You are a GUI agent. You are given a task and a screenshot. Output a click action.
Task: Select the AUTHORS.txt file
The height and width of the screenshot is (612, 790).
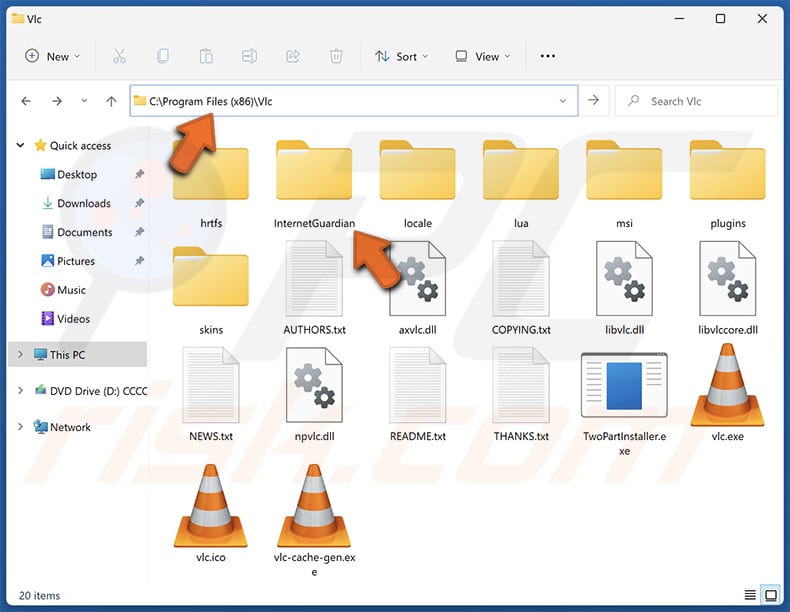pos(314,288)
